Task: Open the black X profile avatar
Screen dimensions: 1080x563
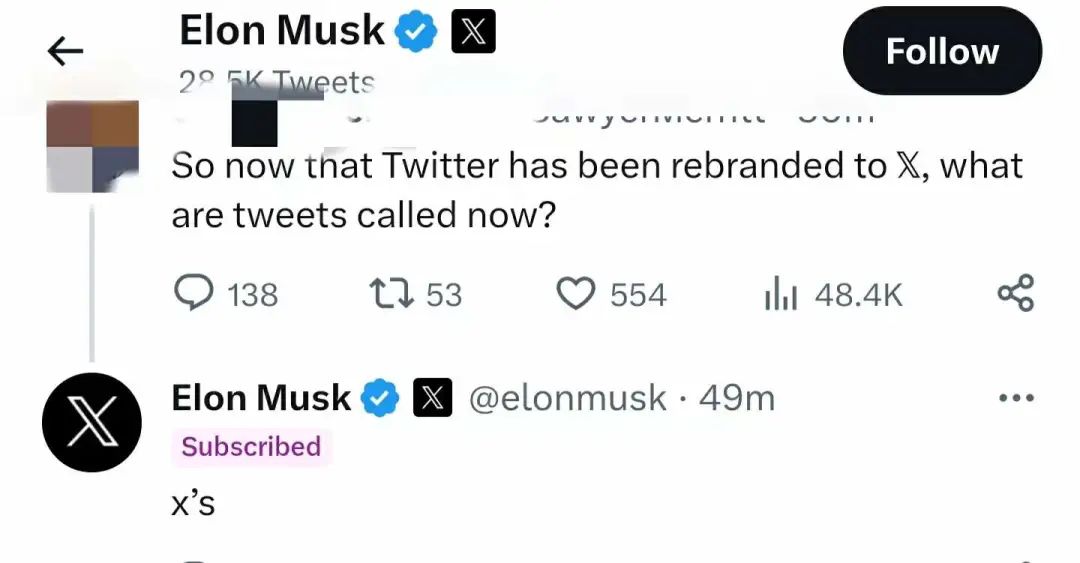Action: pos(92,422)
